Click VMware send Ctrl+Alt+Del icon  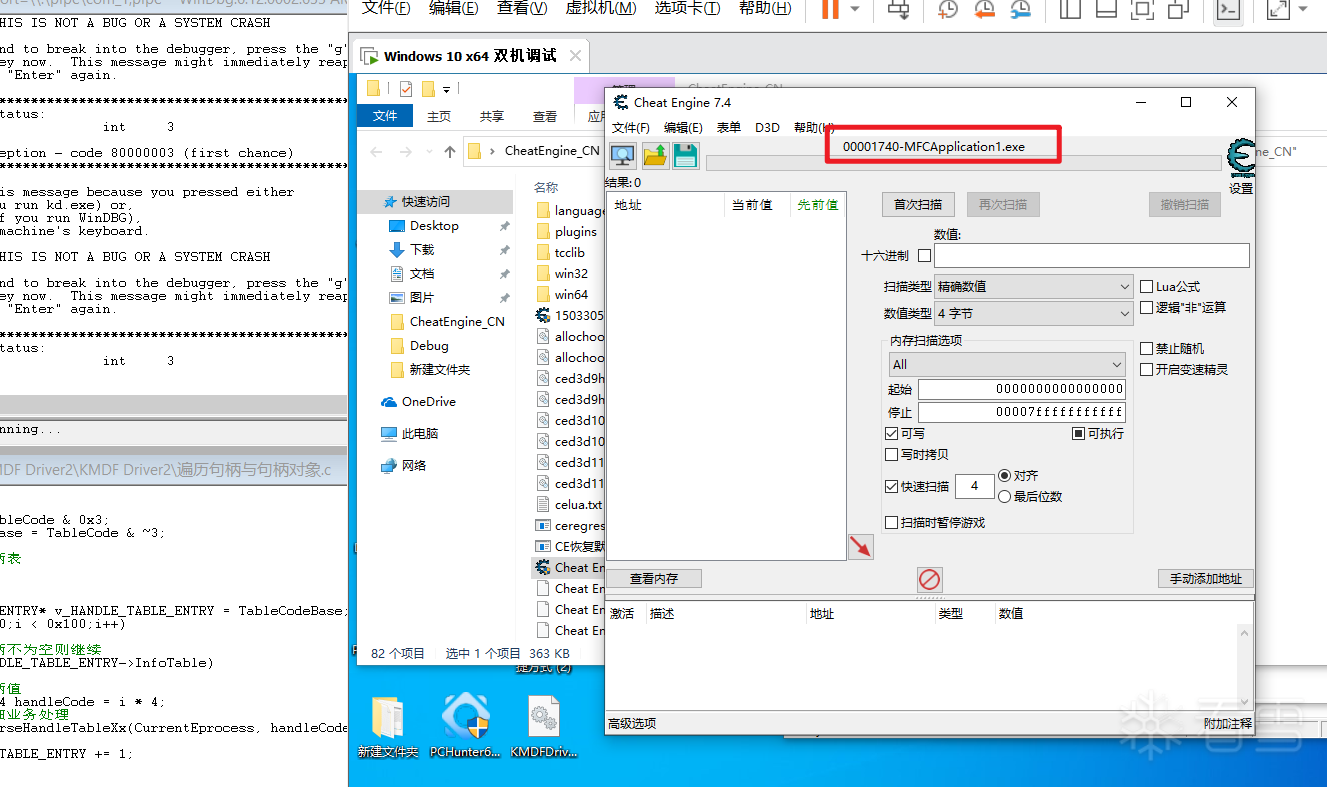pyautogui.click(x=899, y=10)
